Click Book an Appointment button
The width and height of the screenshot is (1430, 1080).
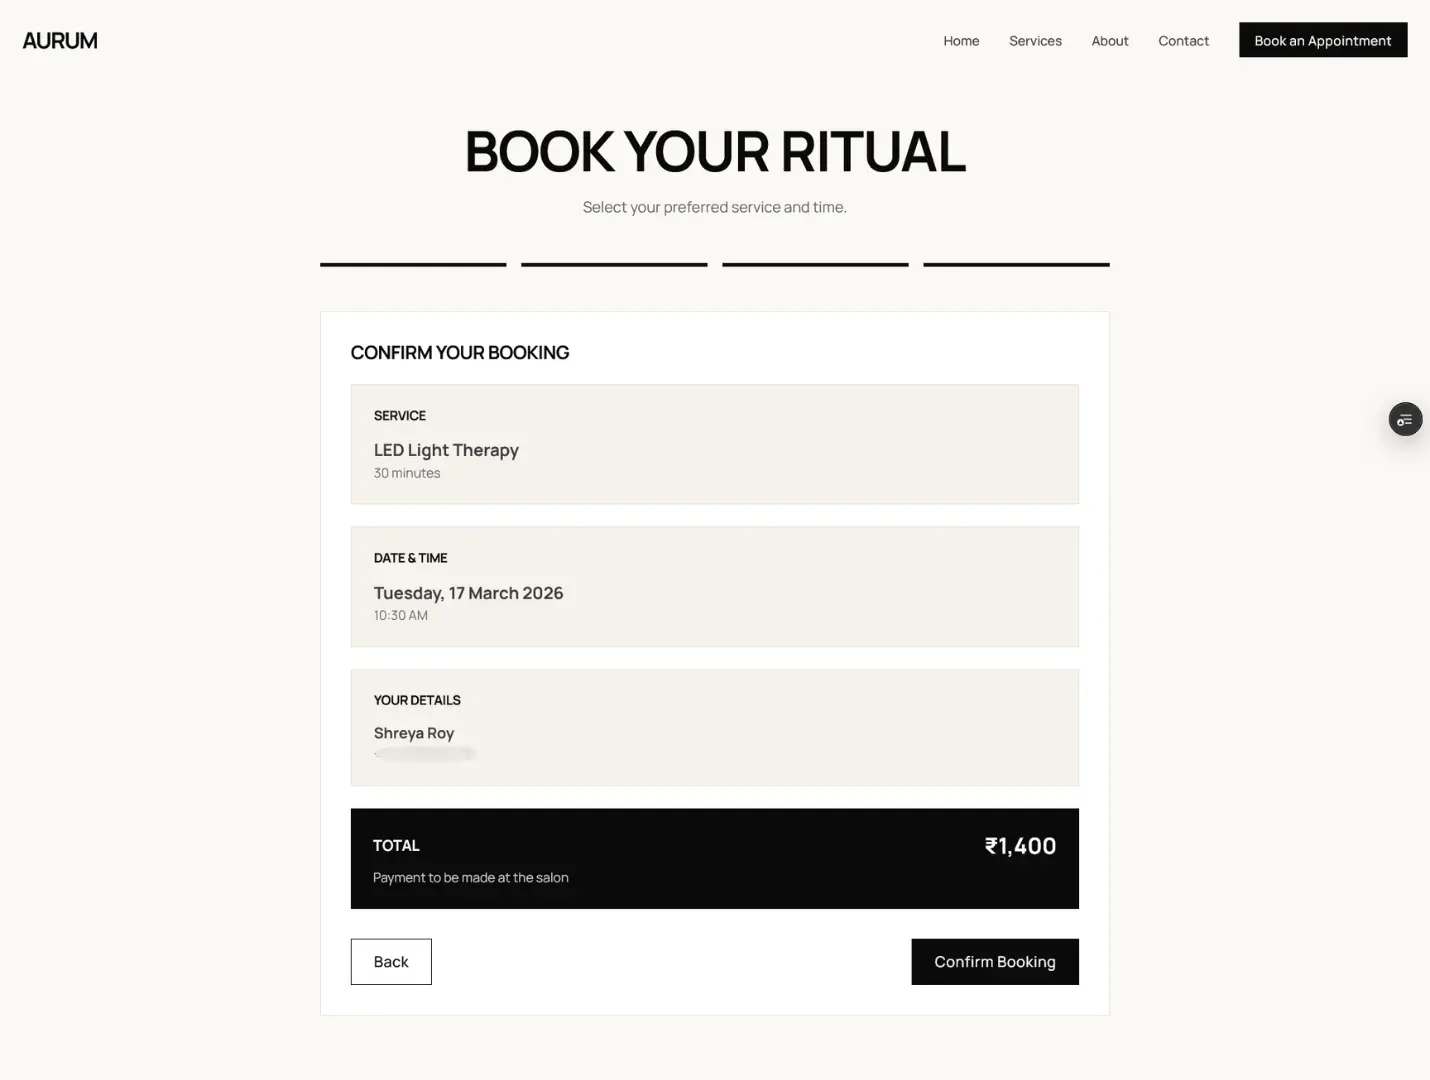[x=1323, y=40]
